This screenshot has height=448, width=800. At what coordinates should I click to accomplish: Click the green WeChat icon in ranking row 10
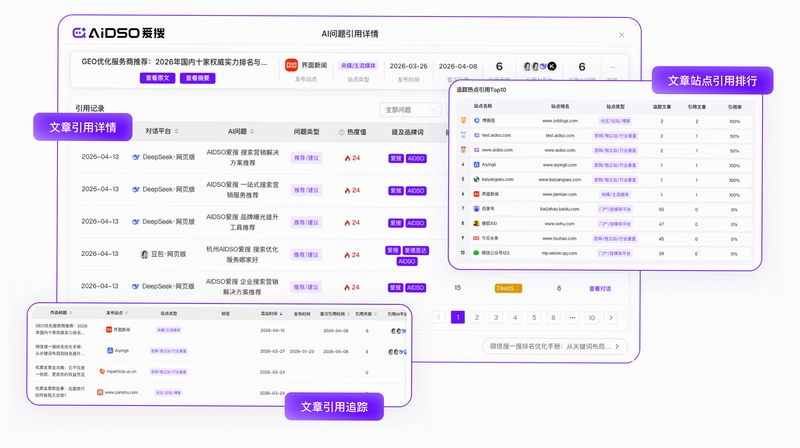click(x=477, y=253)
